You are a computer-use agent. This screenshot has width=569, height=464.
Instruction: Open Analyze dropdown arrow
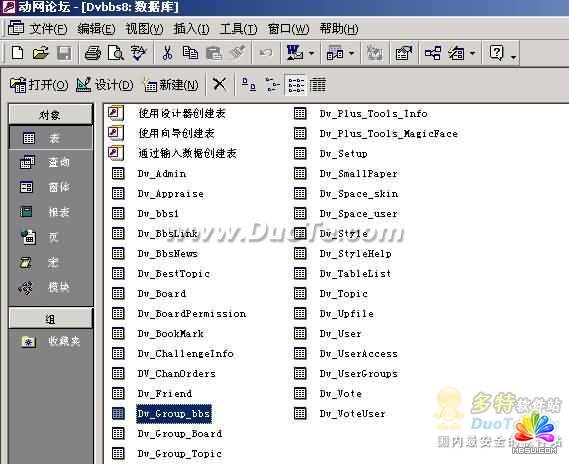pos(351,53)
